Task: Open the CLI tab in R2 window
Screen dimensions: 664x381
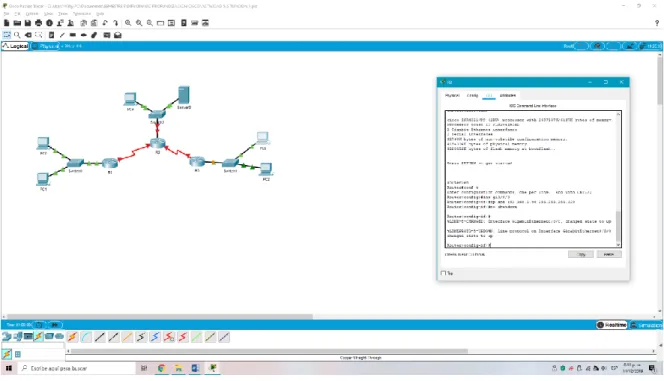Action: pos(489,95)
